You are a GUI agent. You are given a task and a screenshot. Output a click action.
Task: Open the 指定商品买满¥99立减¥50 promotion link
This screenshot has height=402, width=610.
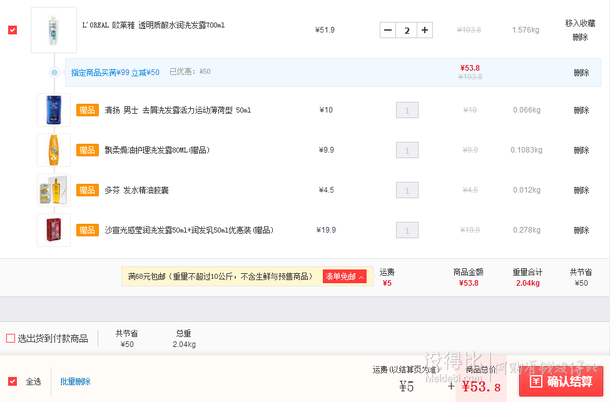click(x=115, y=72)
